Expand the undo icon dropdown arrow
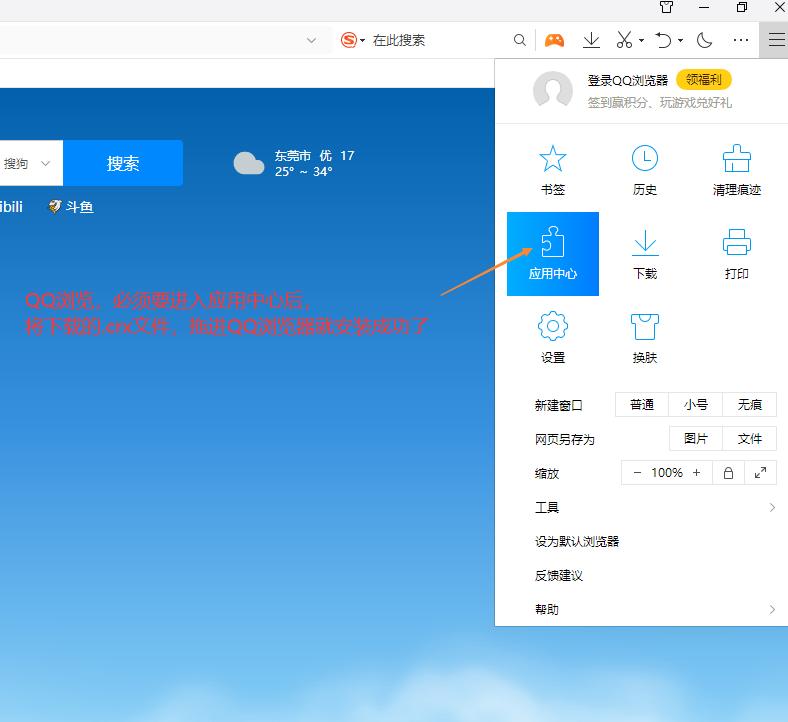The width and height of the screenshot is (788, 722). tap(680, 40)
